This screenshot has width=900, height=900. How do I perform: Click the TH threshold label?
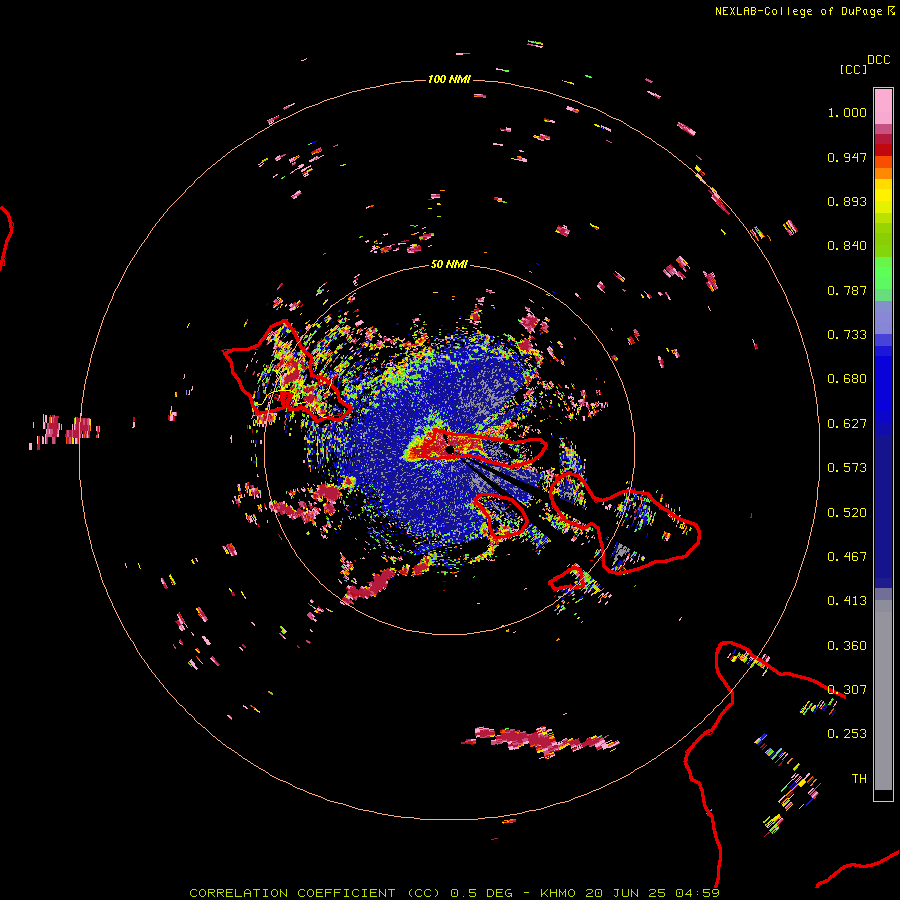[x=859, y=779]
